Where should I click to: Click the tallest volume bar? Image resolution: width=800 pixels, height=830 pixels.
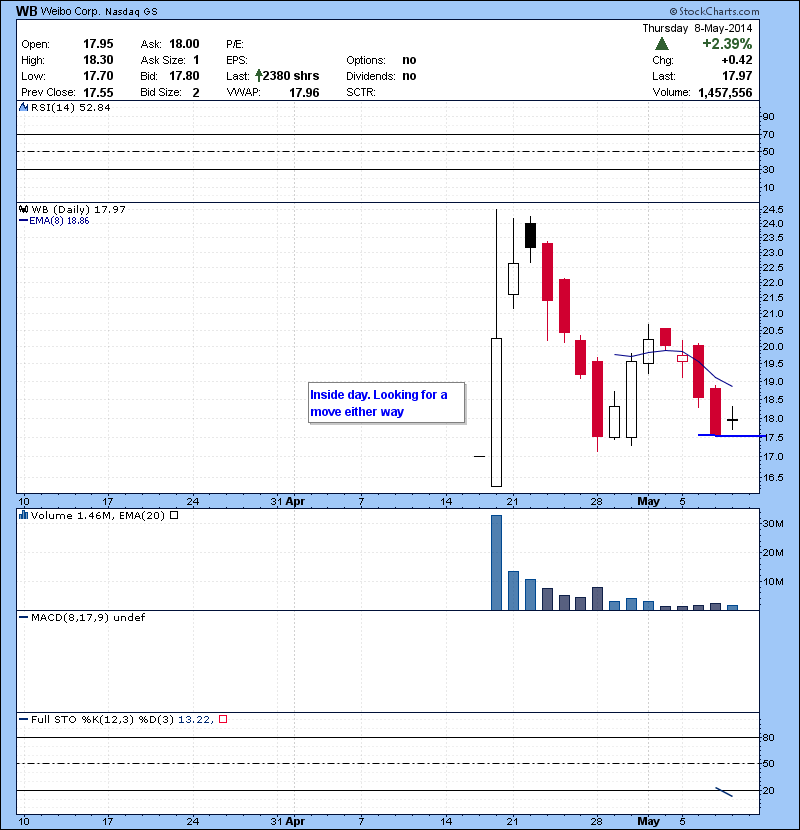[x=496, y=563]
